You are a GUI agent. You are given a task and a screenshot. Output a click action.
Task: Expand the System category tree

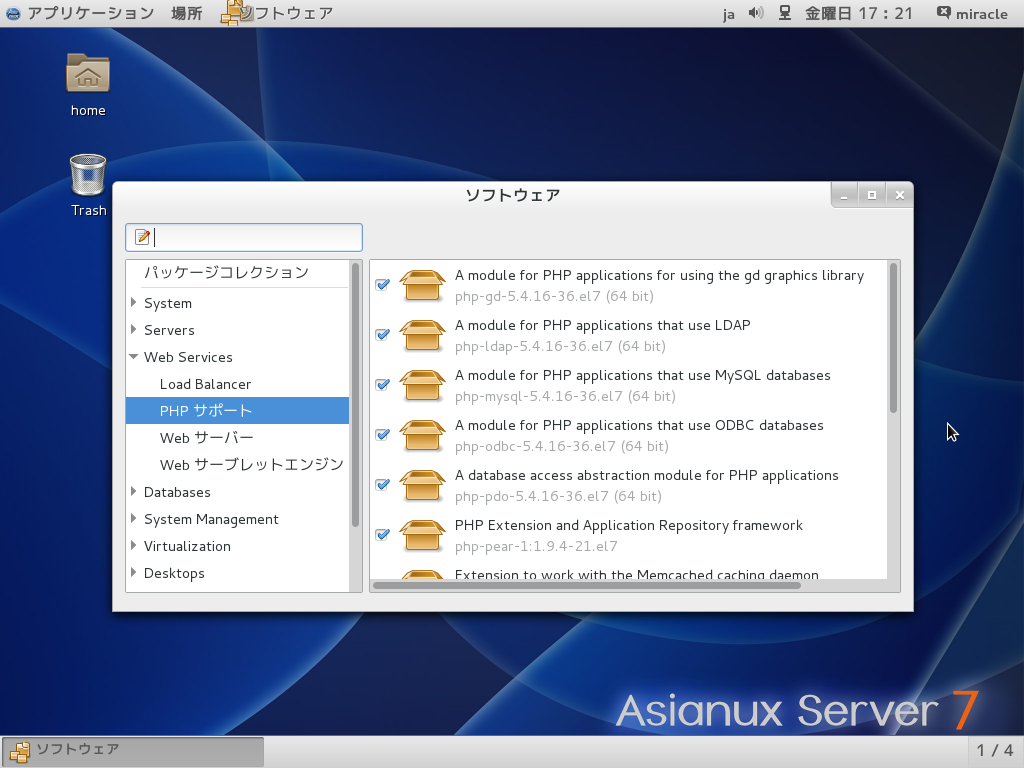tap(134, 303)
